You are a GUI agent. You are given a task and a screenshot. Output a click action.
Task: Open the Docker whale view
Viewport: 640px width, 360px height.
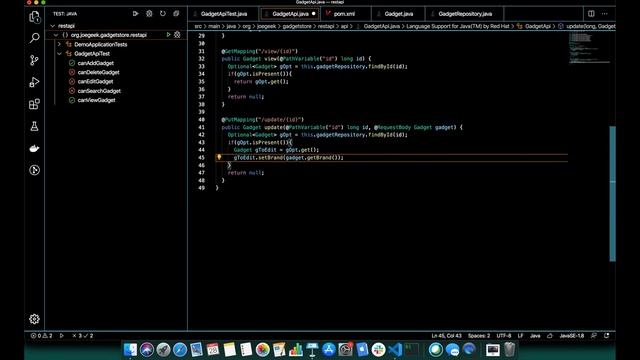pos(34,148)
